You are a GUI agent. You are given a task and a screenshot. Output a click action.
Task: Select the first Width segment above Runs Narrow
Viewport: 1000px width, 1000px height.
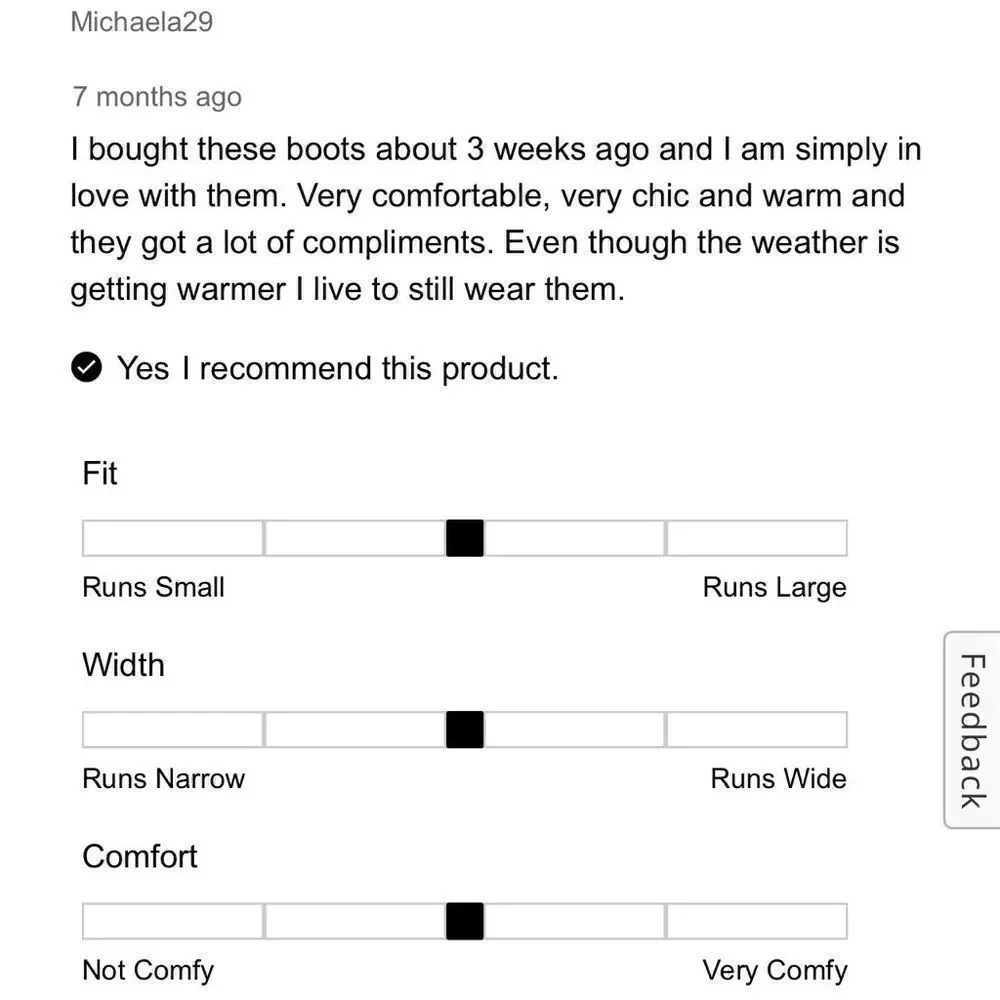click(x=173, y=730)
